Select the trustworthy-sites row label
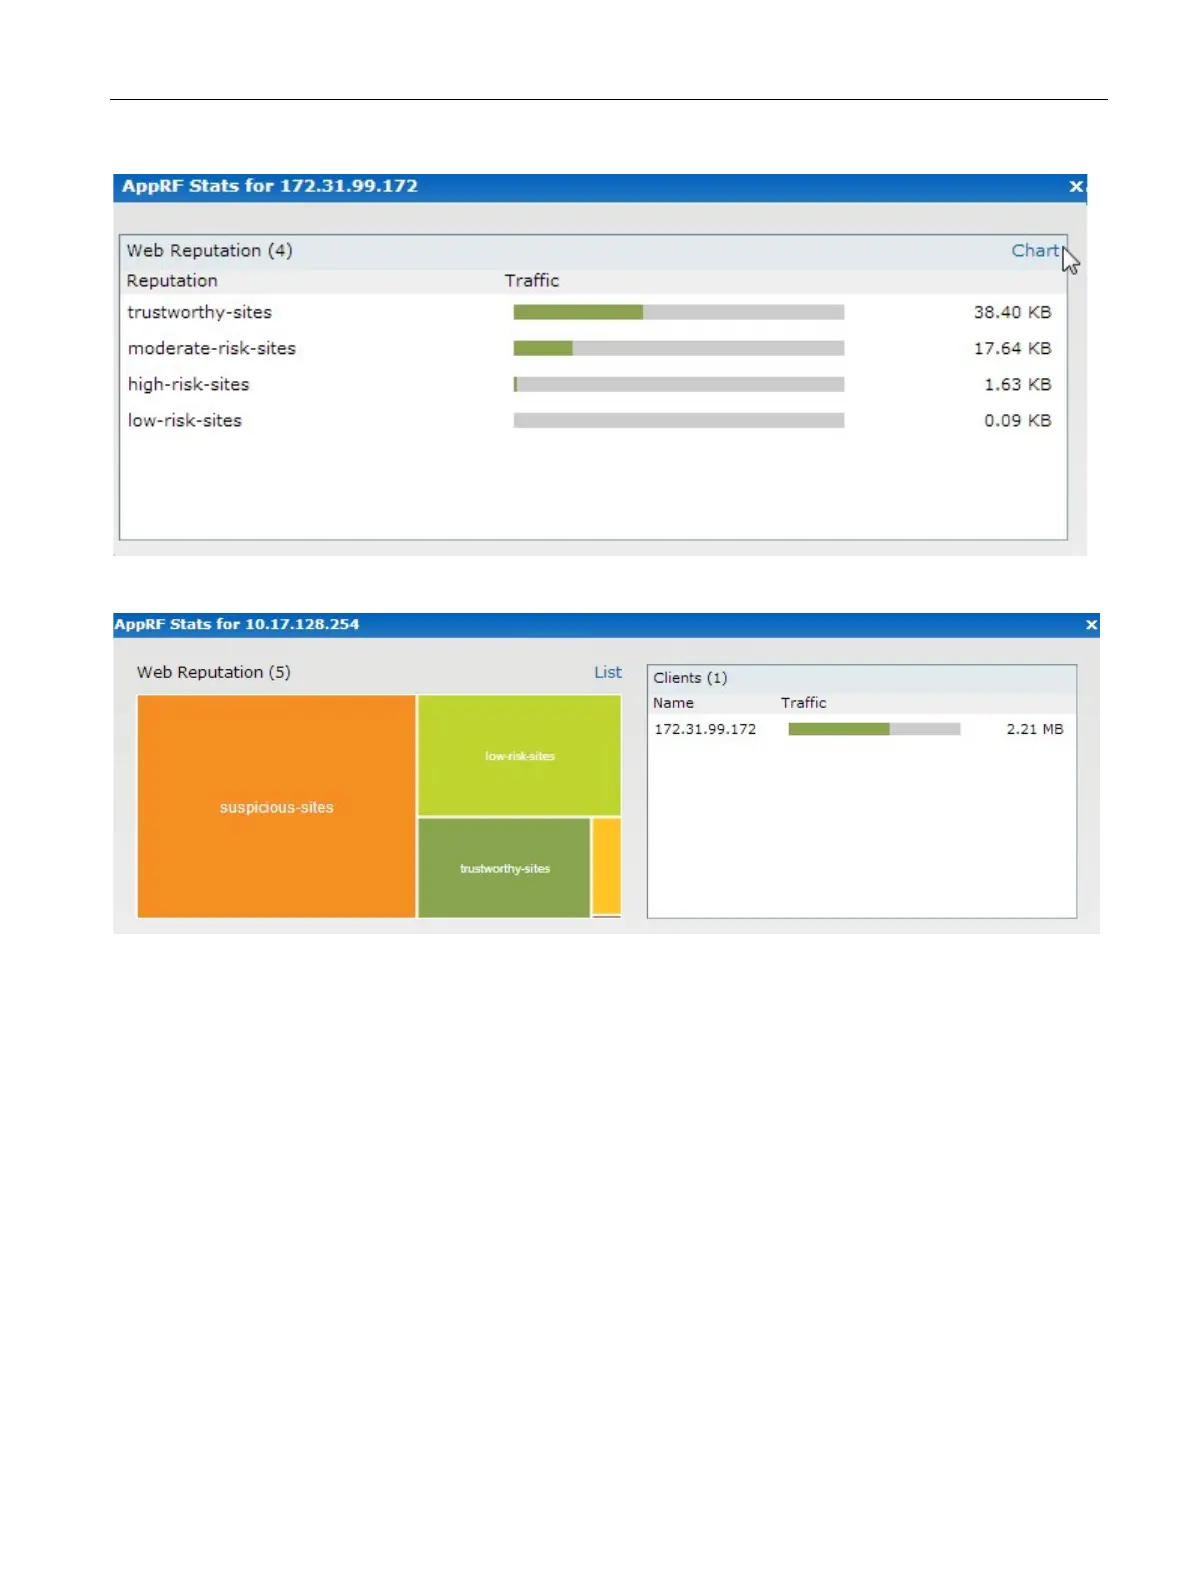1191x1587 pixels. [199, 312]
